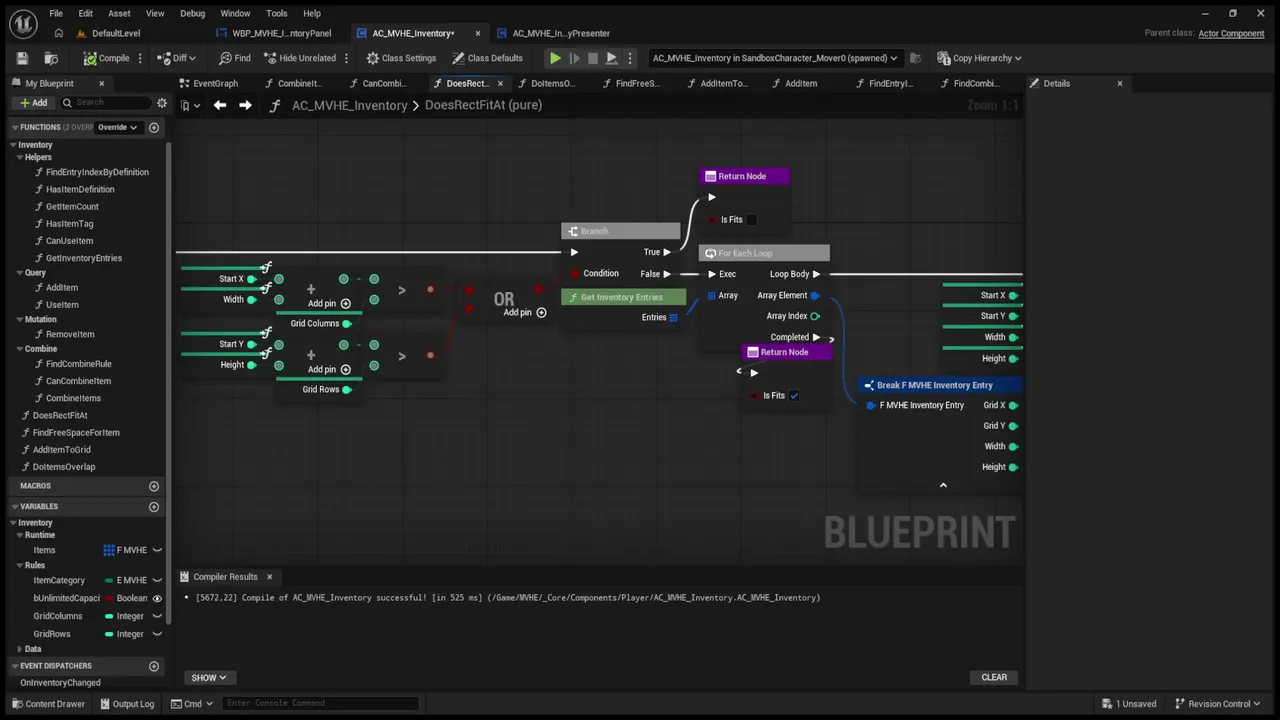The height and width of the screenshot is (720, 1280).
Task: Open function Override dropdown
Action: click(x=117, y=127)
